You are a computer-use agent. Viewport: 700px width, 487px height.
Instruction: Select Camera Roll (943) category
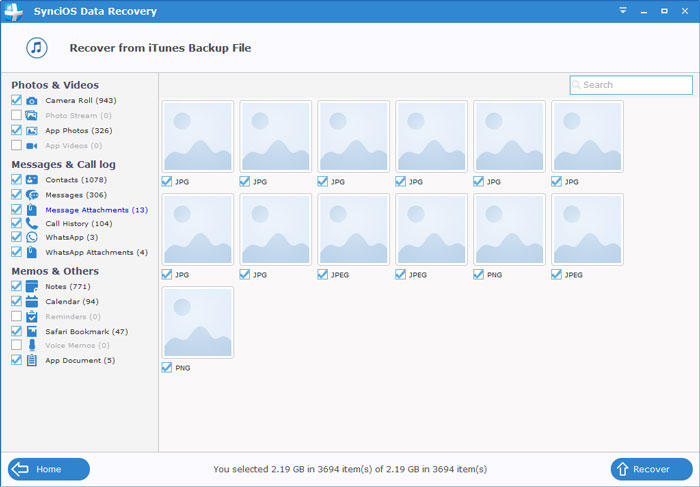tap(81, 100)
